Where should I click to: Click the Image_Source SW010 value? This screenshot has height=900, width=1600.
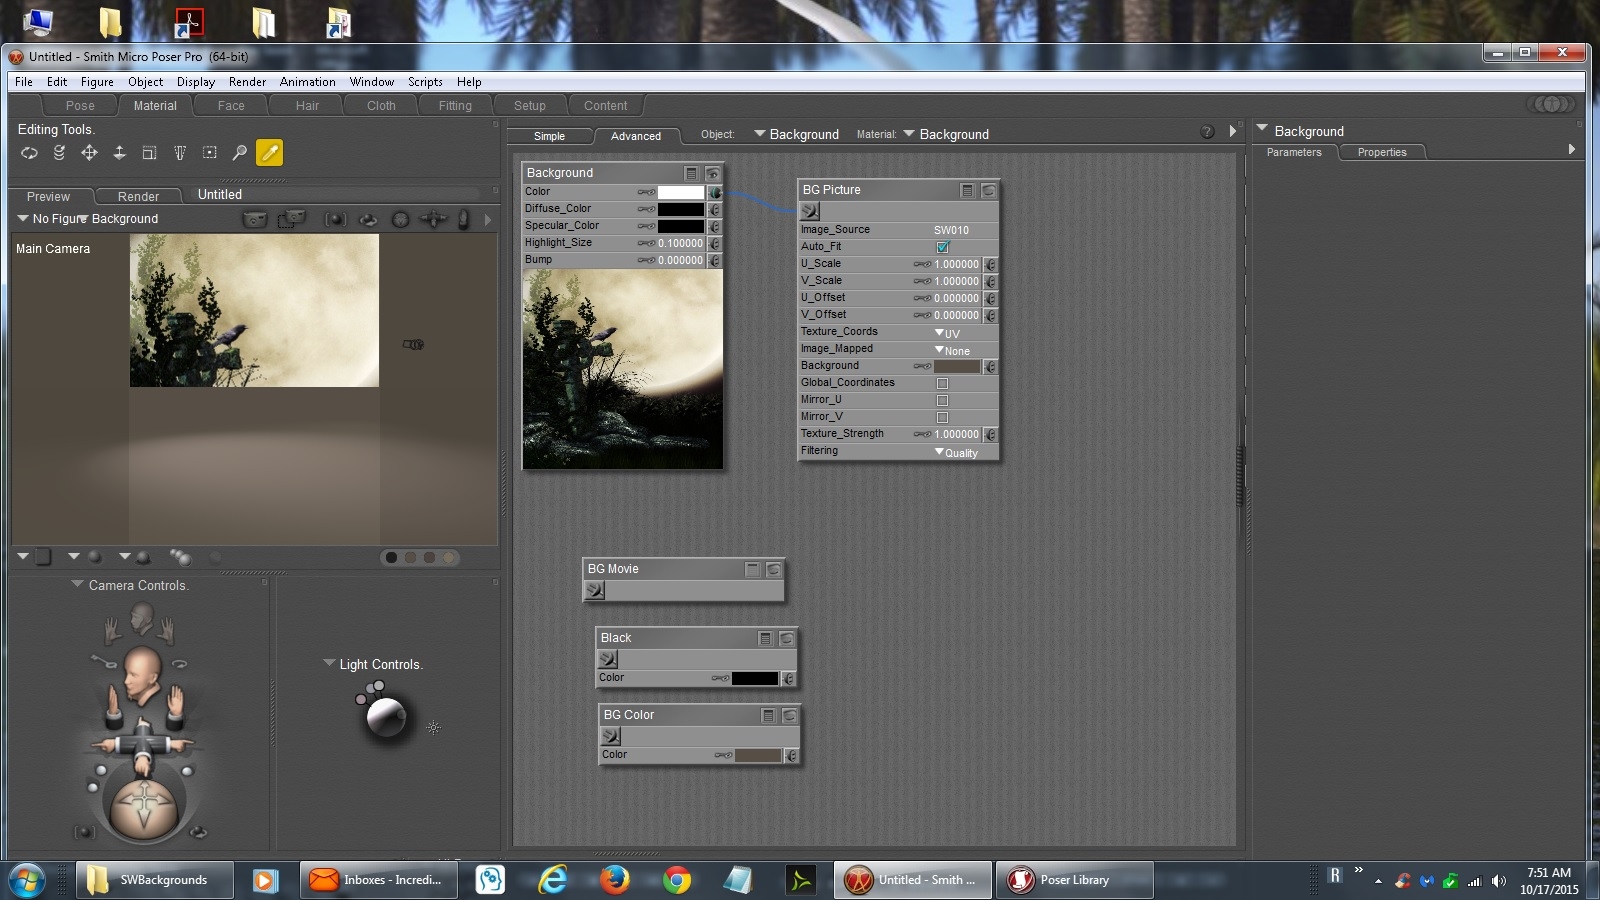(951, 230)
